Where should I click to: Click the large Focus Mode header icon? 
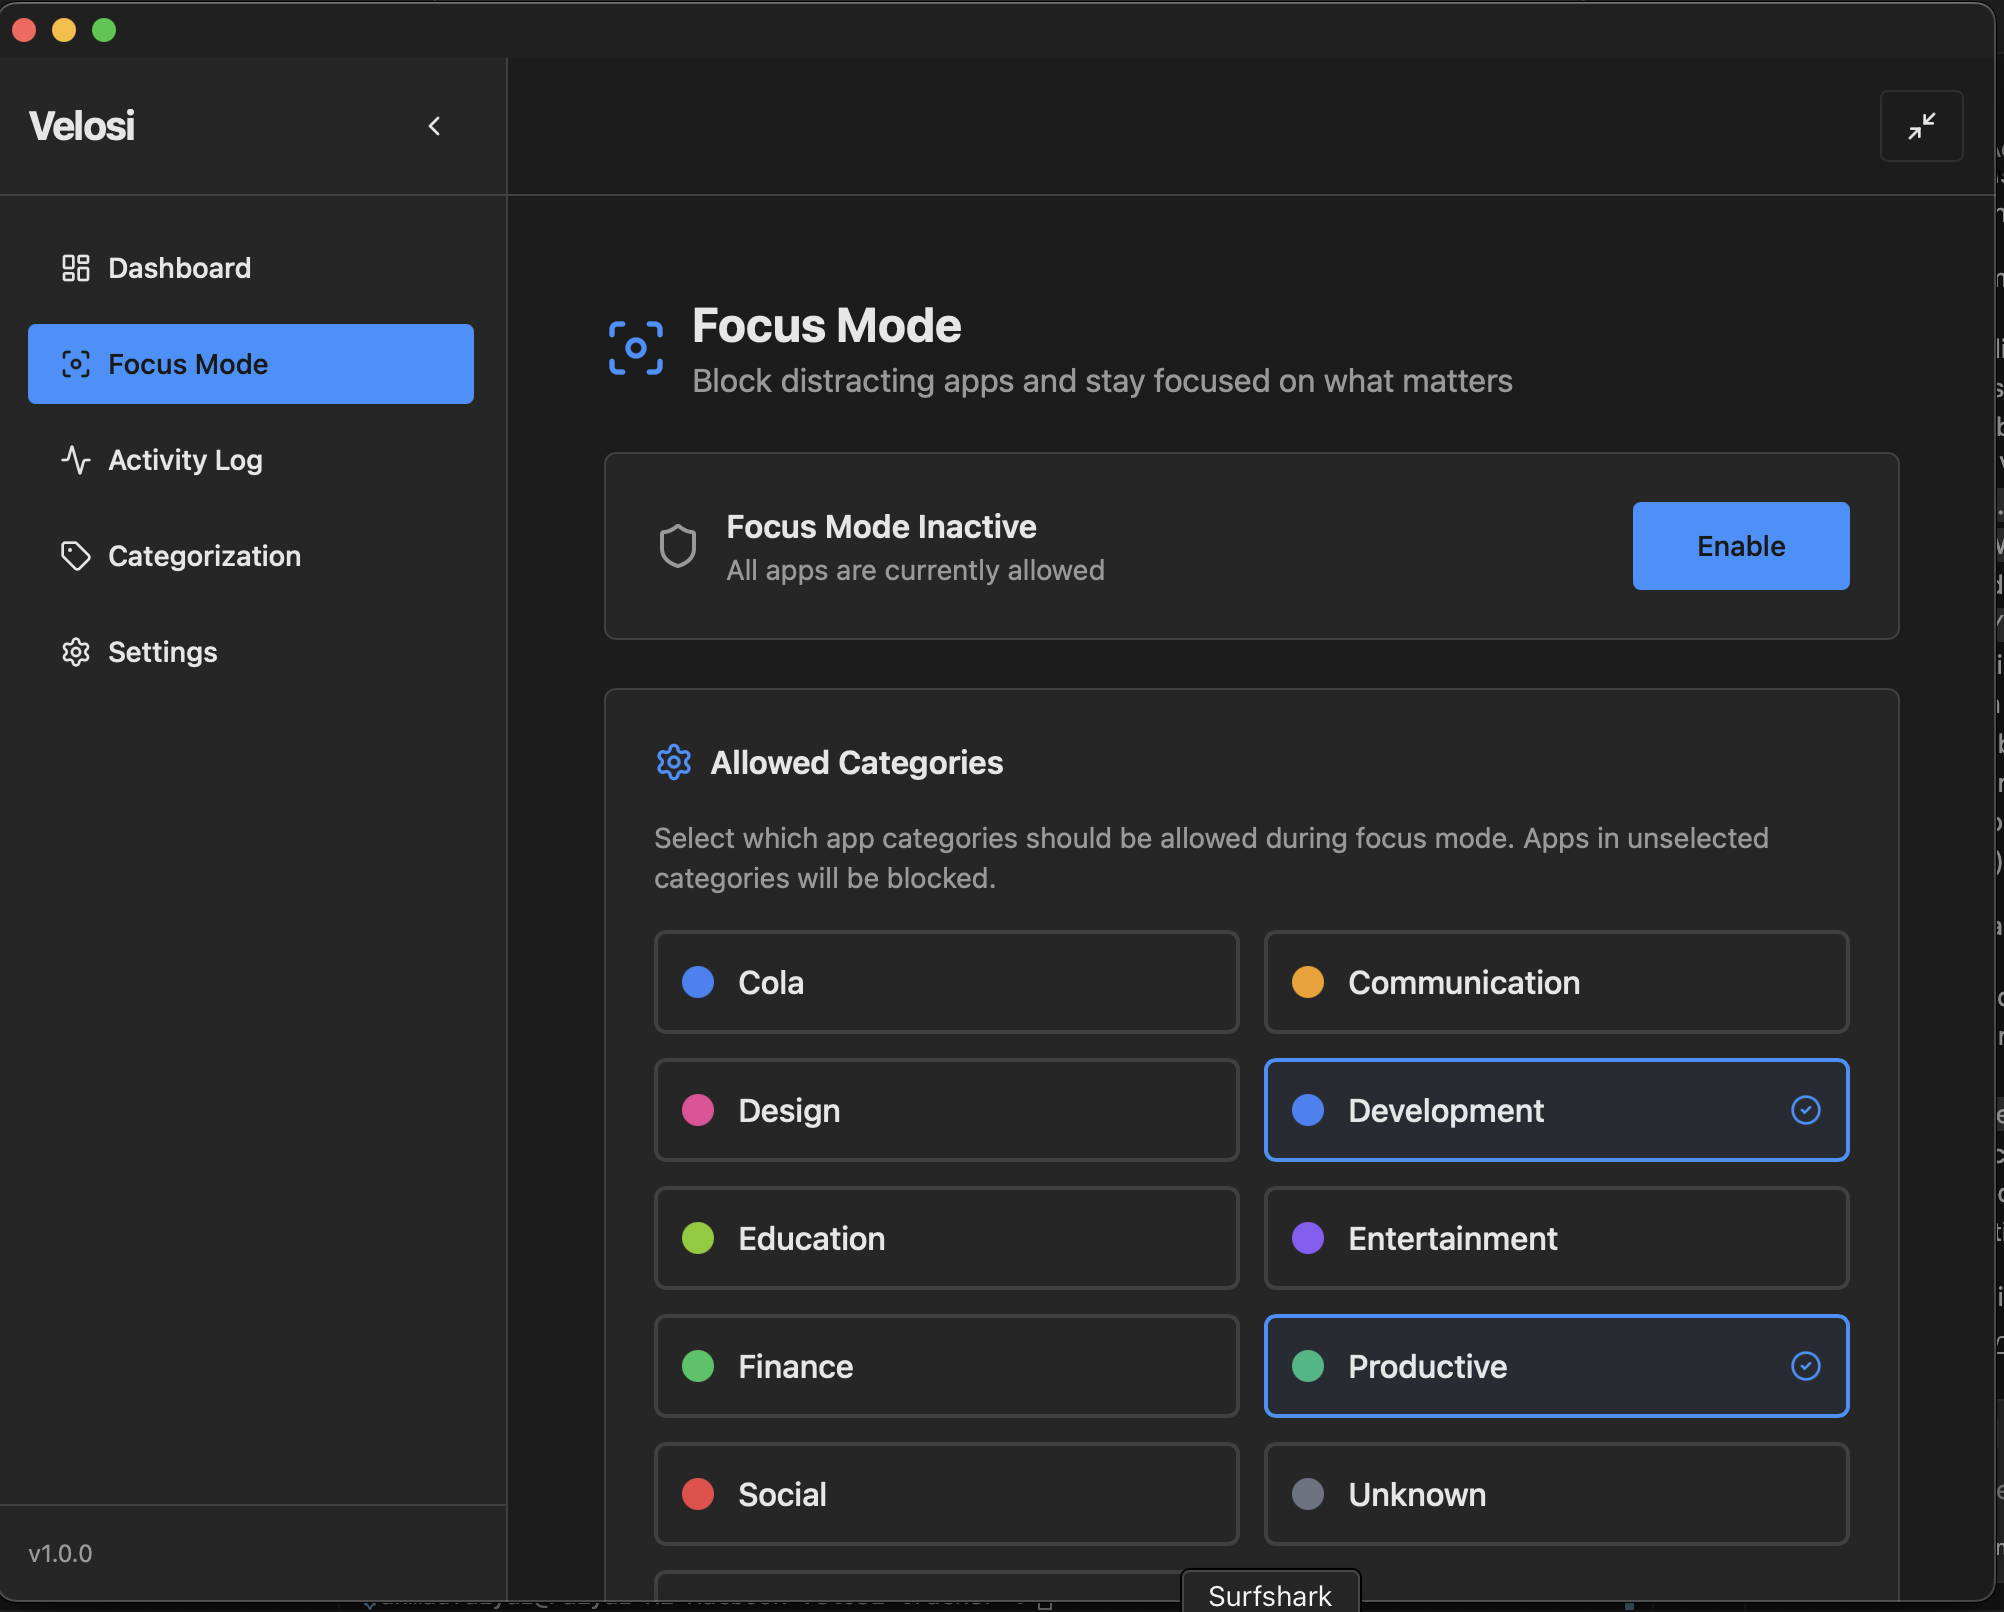pos(636,348)
